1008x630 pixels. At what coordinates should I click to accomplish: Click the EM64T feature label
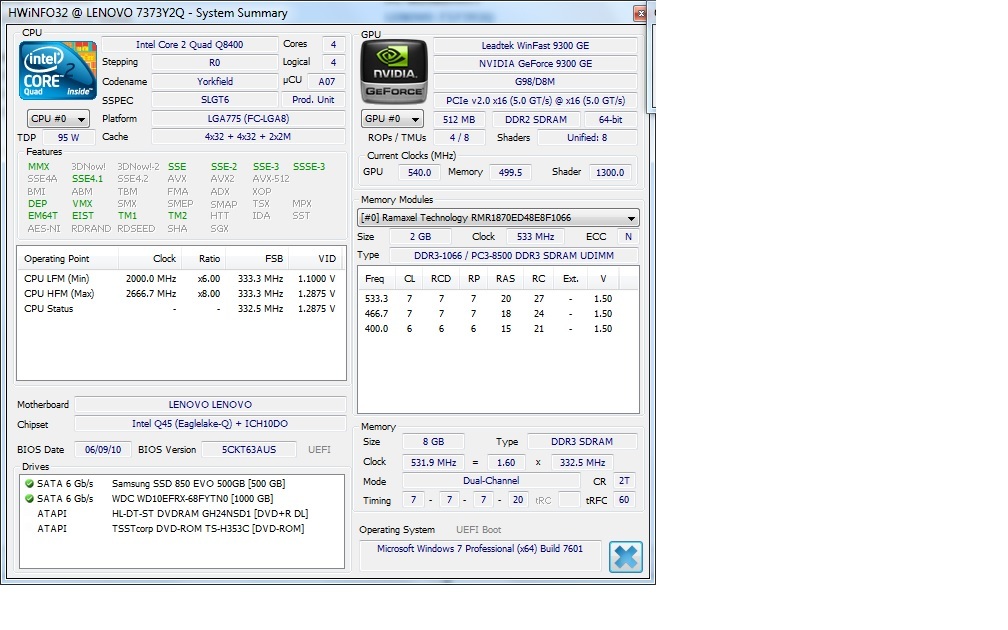click(x=42, y=215)
